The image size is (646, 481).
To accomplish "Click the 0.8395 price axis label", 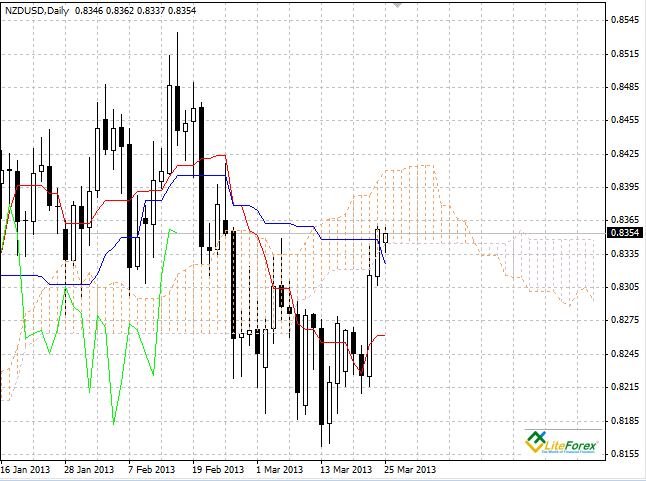I will [x=625, y=187].
